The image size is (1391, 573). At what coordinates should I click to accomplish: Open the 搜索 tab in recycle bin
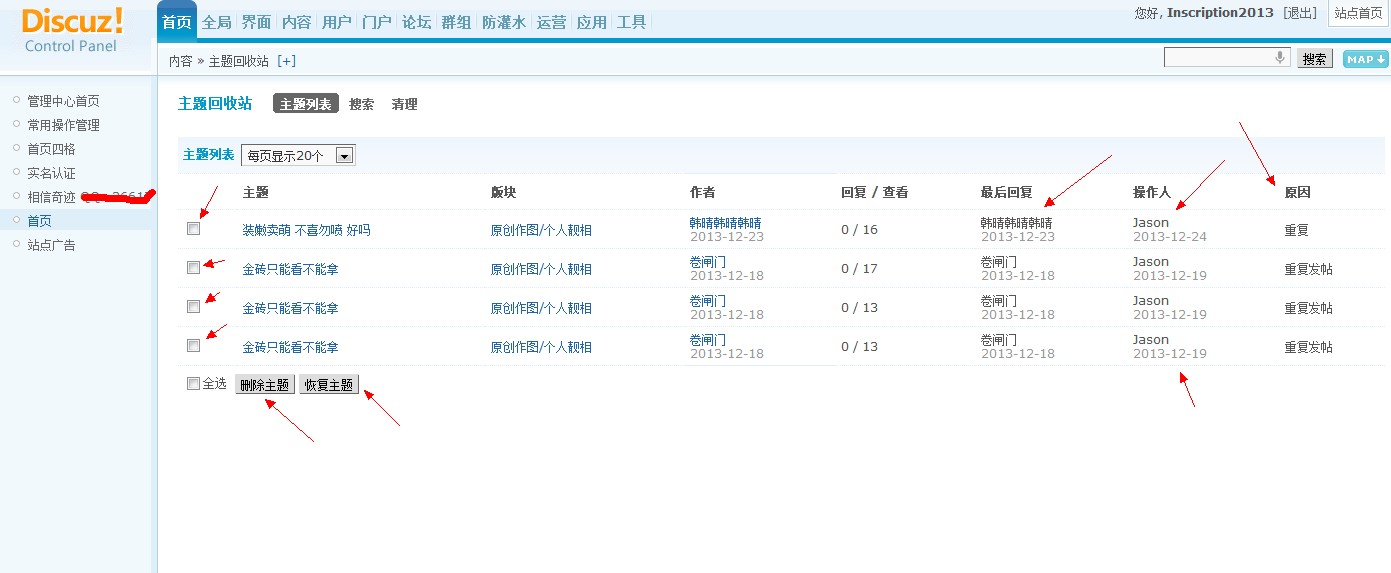coord(361,104)
